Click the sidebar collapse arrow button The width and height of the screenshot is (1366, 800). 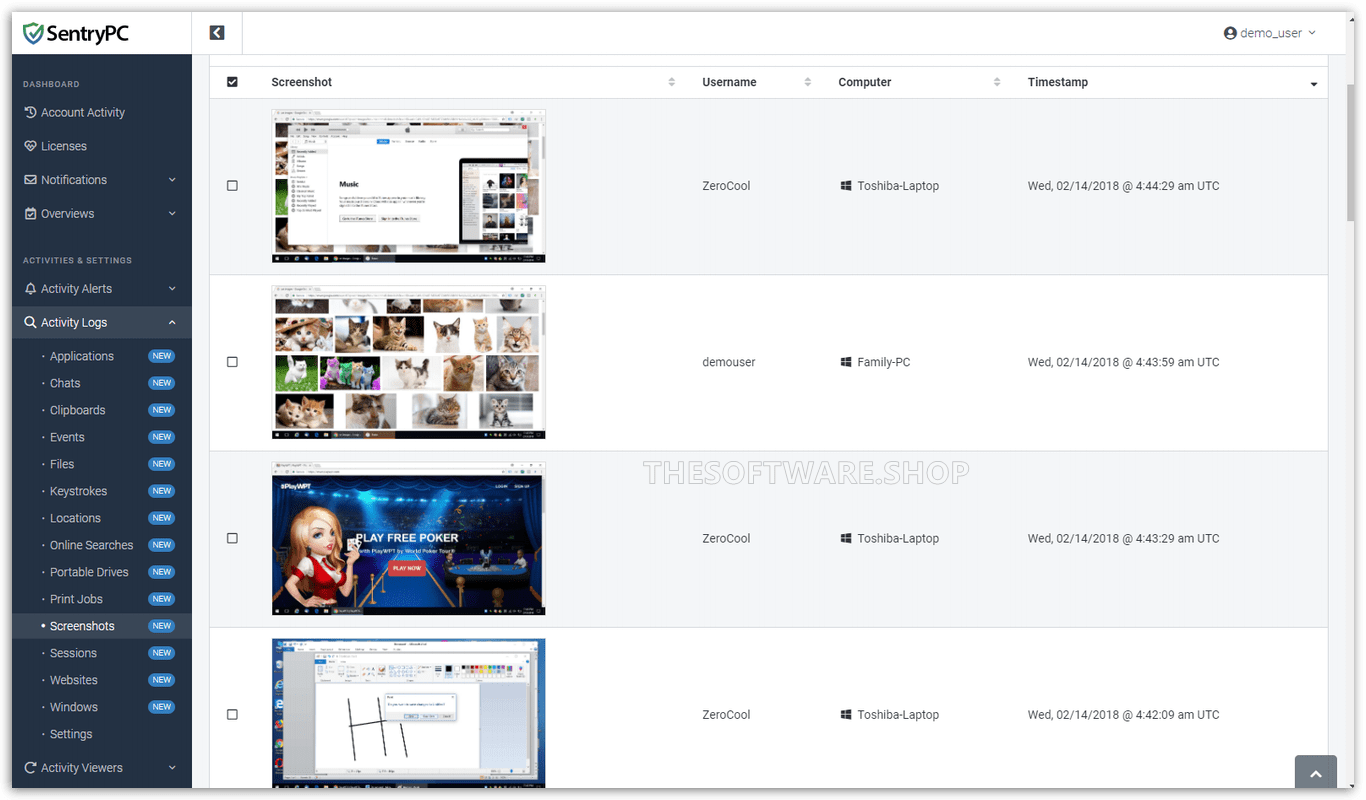tap(216, 32)
